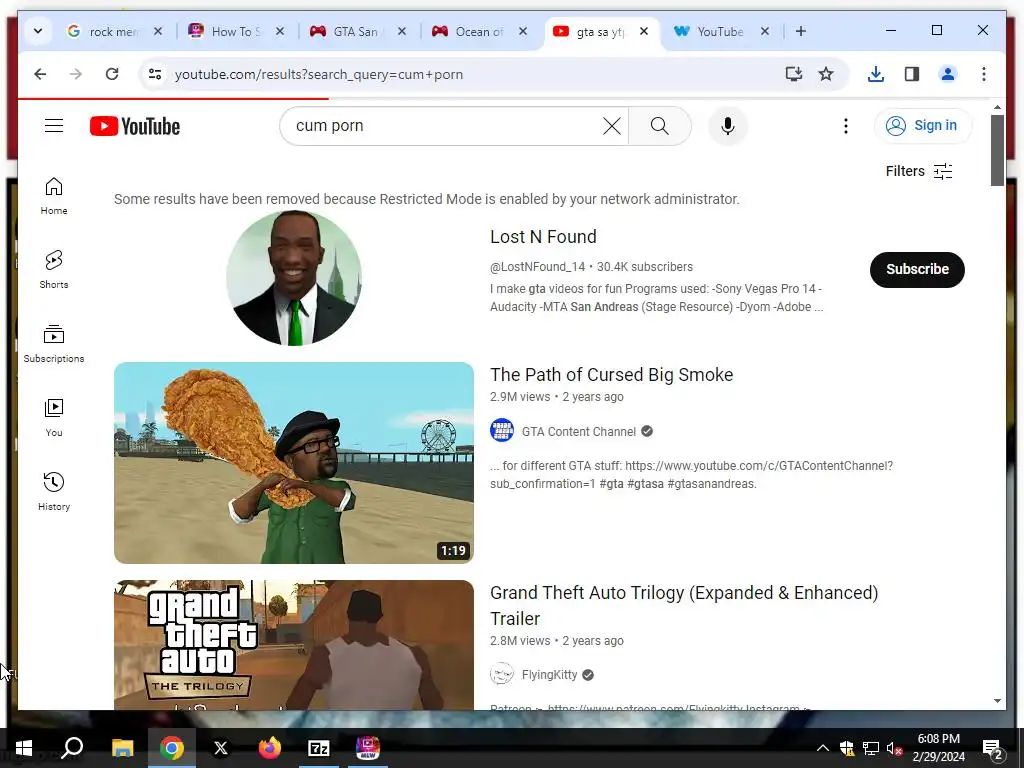This screenshot has width=1024, height=768.
Task: Click the Sign in button
Action: click(x=923, y=125)
